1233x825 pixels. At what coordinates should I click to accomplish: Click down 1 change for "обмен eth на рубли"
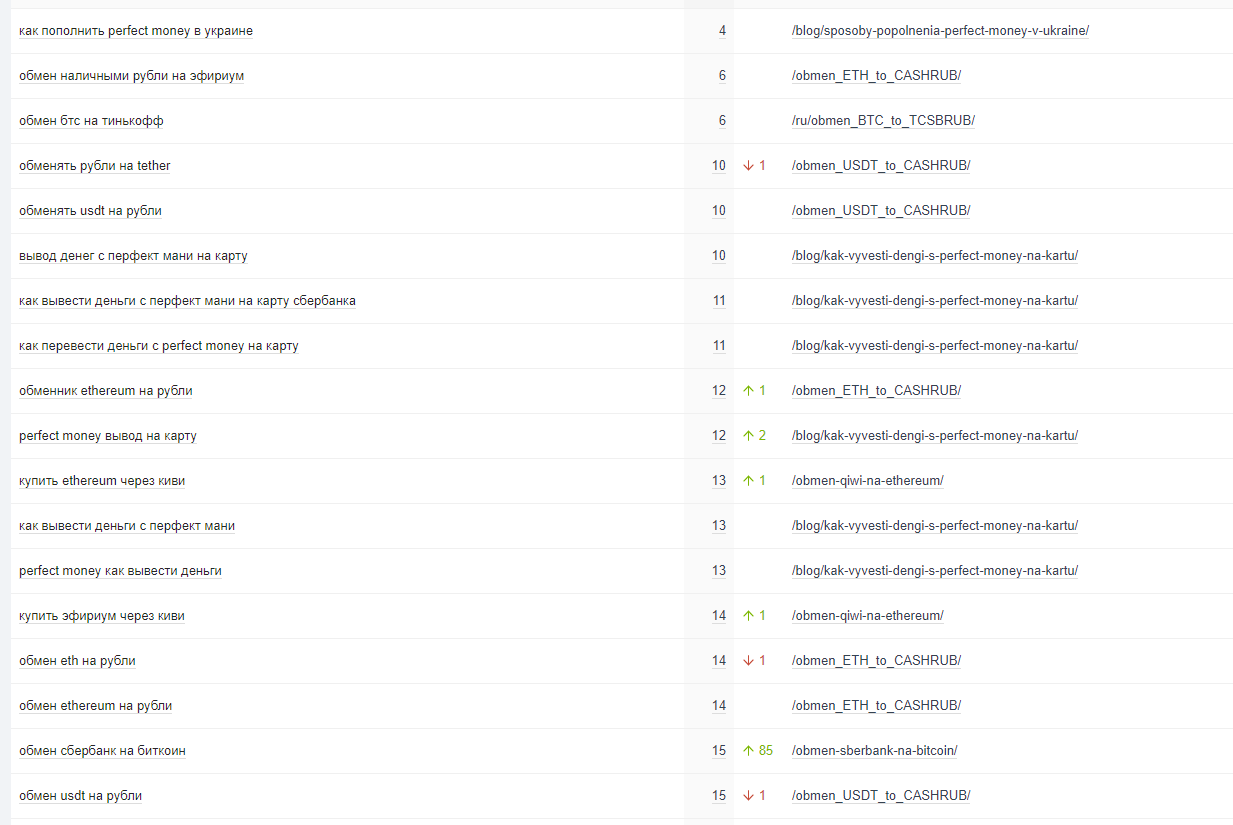click(x=754, y=661)
